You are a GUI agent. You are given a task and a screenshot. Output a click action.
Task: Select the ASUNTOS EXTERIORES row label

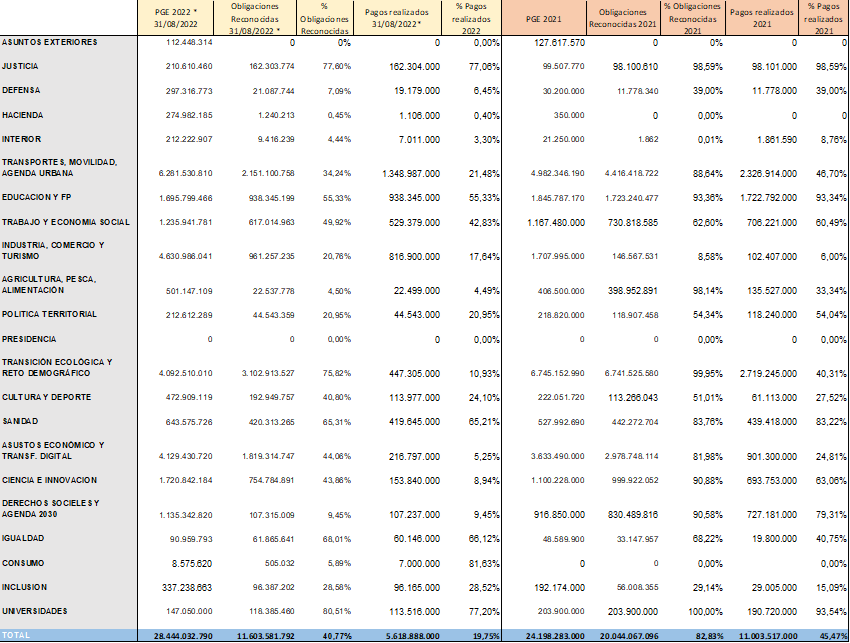pos(50,43)
